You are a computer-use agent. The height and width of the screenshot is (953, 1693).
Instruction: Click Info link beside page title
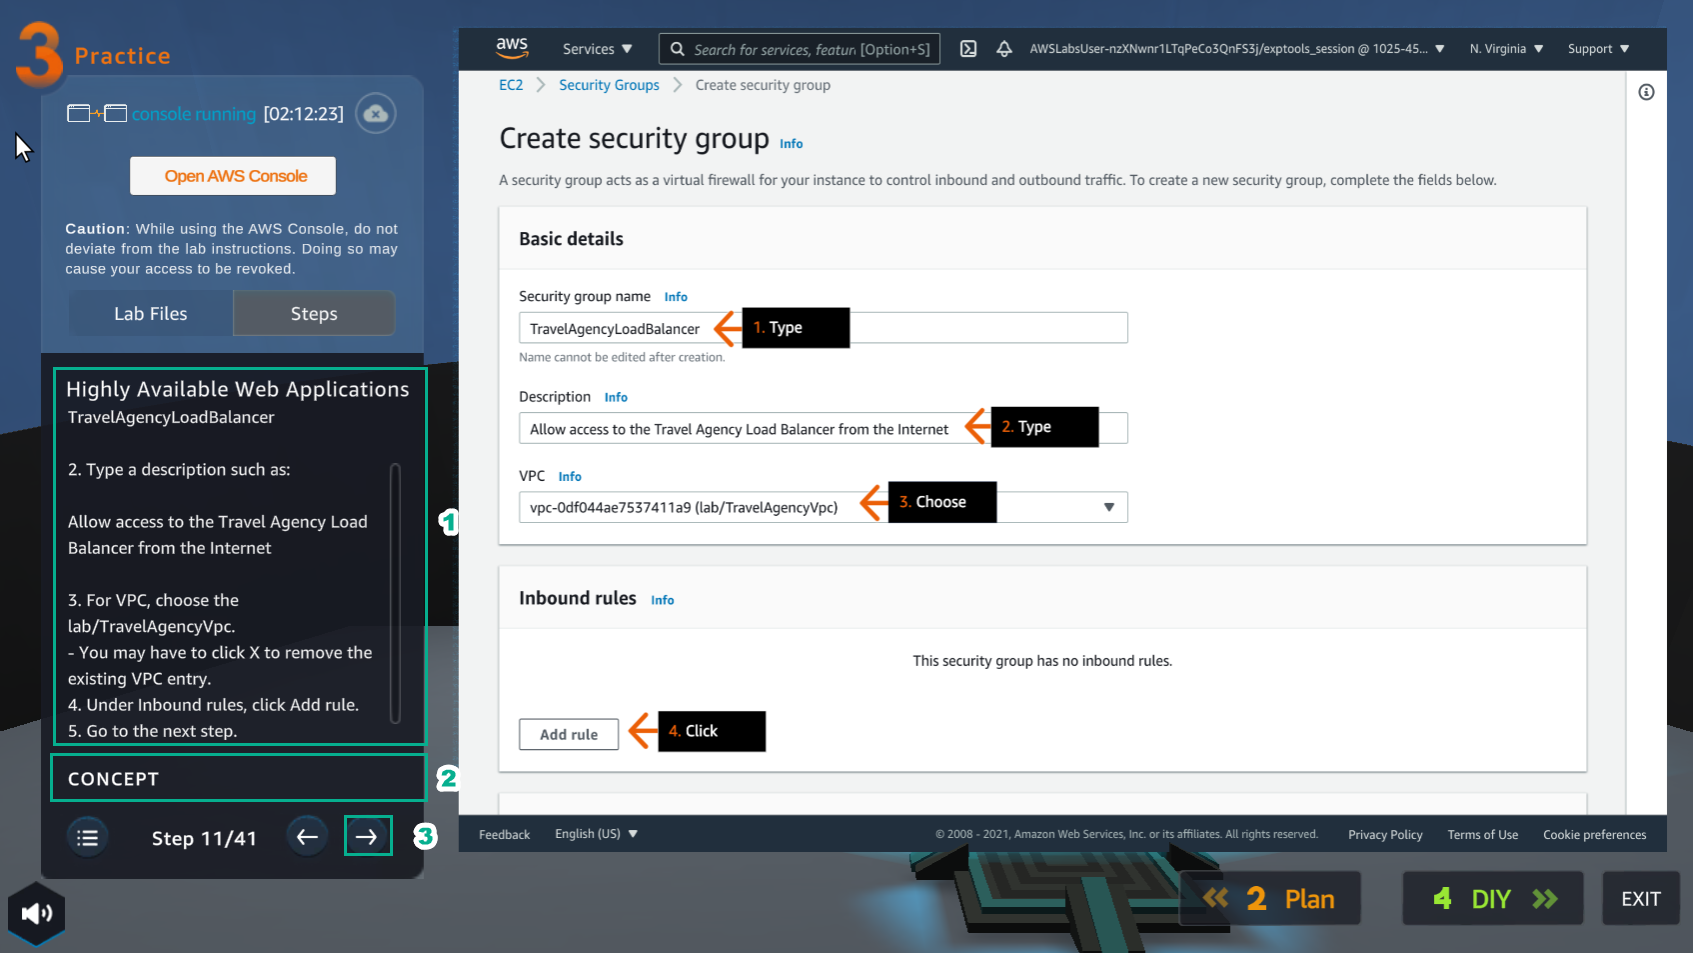(x=791, y=144)
